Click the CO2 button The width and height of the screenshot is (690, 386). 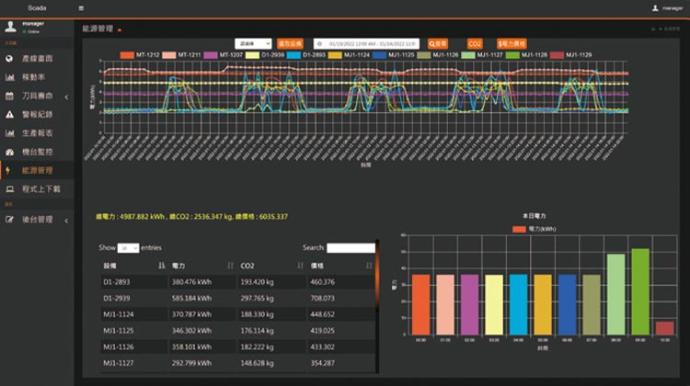[x=475, y=44]
